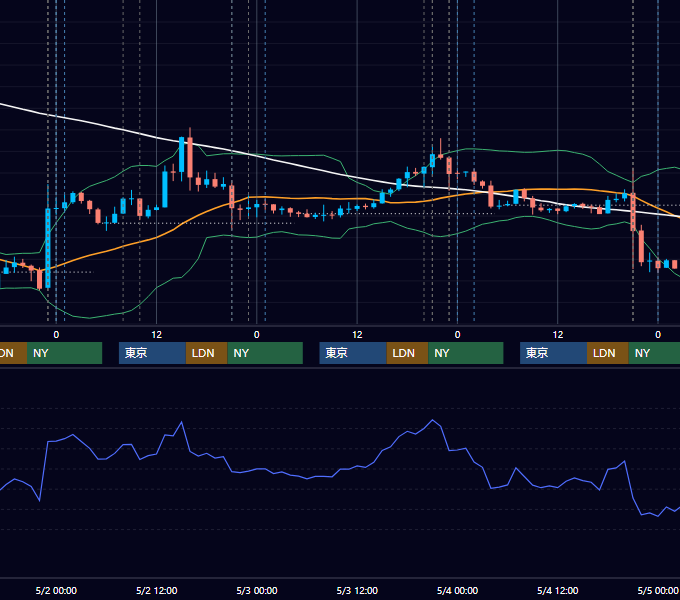Click the NY session block spanning 5/3 00:00

(265, 353)
